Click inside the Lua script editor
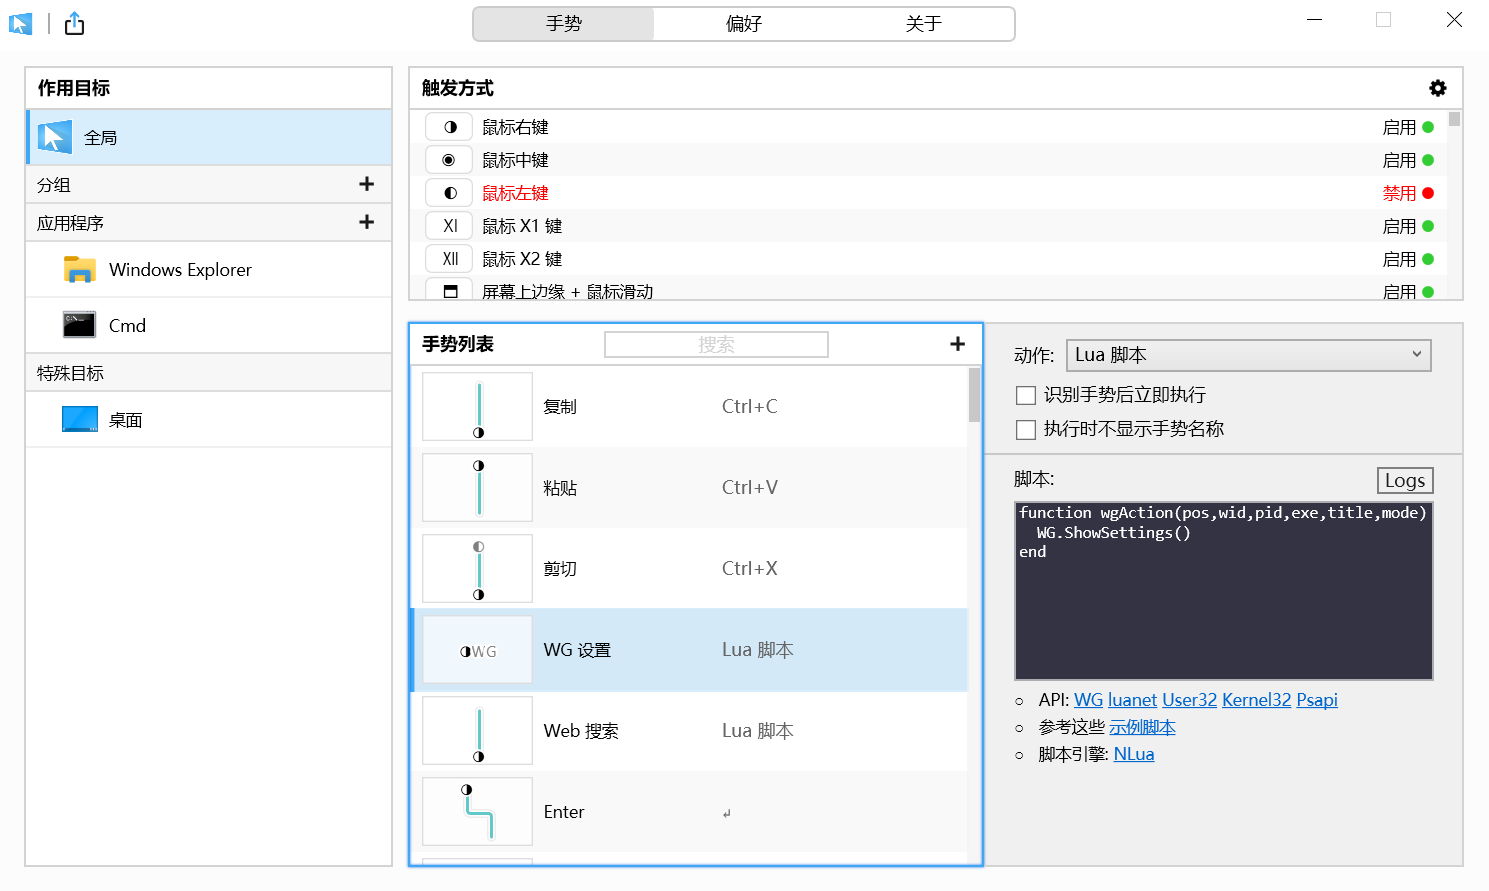Screen dimensions: 1489x891 click(1224, 590)
